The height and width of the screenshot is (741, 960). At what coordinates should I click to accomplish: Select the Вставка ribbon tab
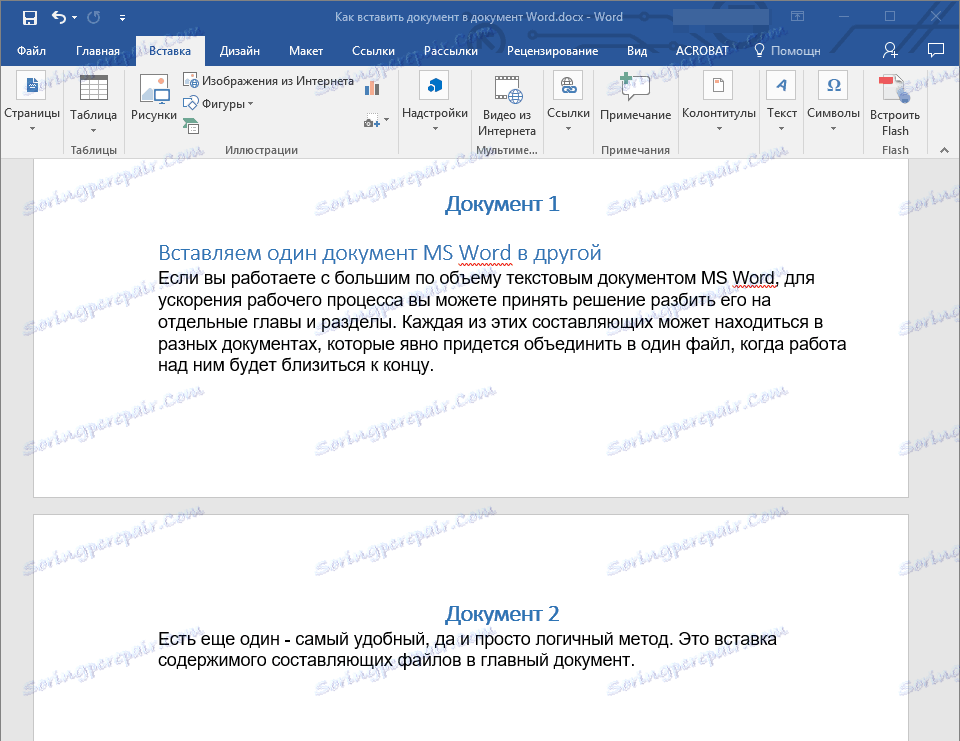170,51
